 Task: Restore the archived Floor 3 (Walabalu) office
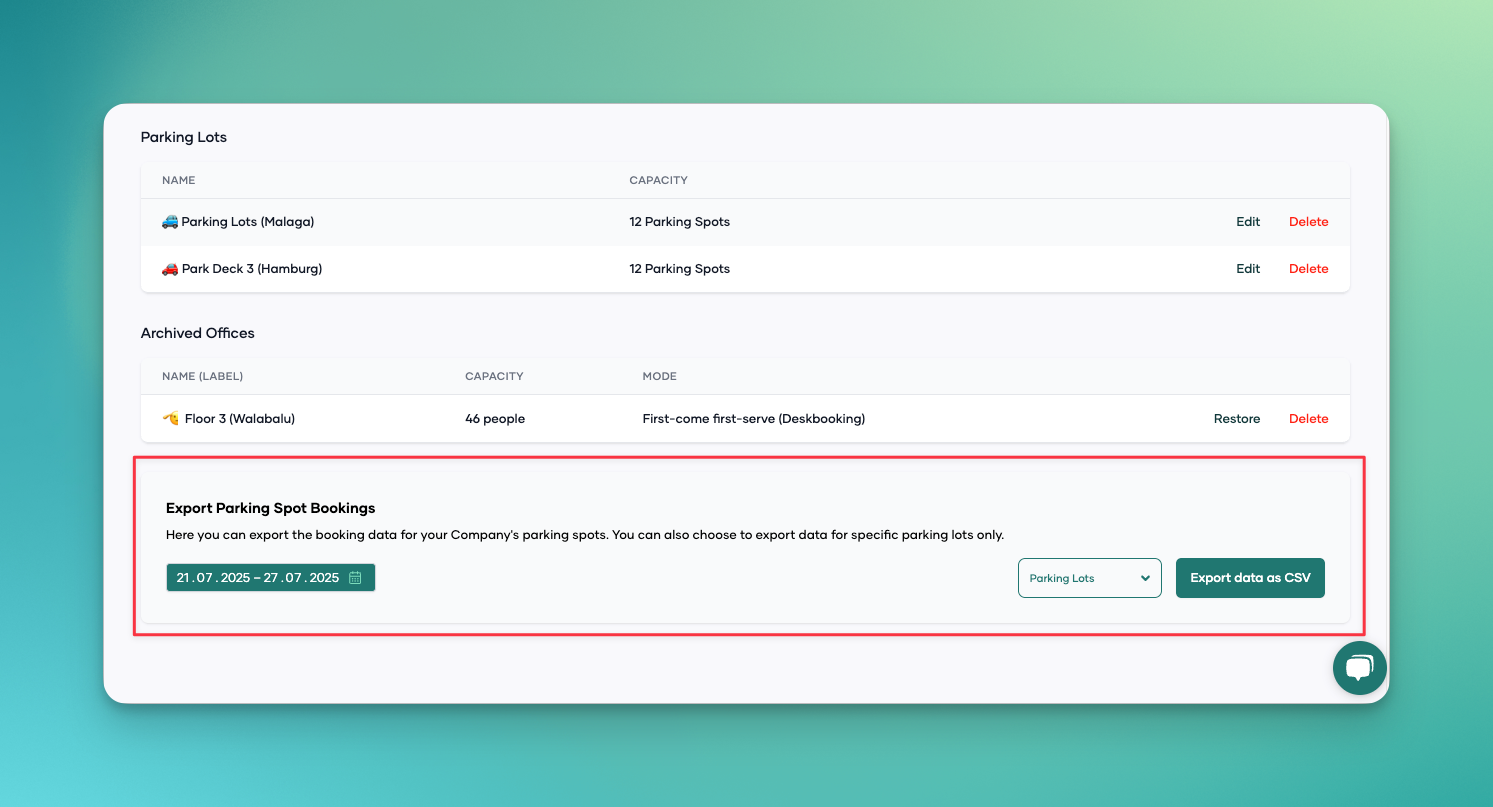[1236, 419]
